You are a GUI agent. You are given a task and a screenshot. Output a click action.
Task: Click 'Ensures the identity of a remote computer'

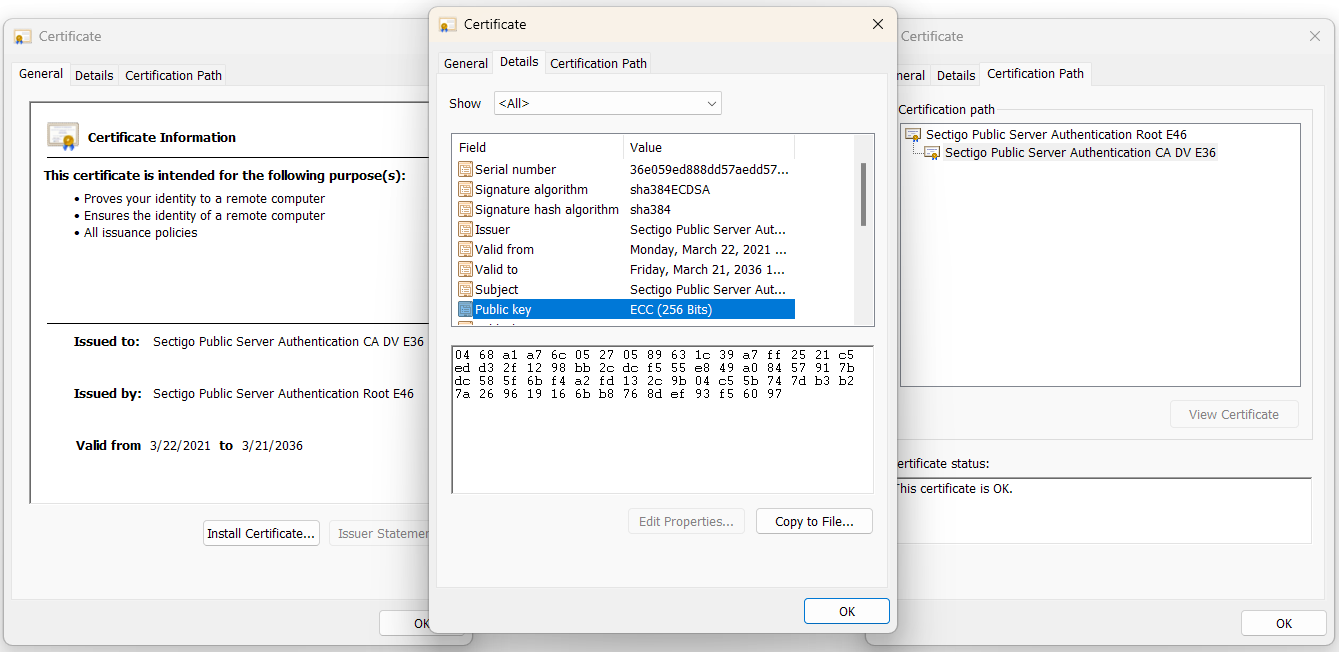(204, 216)
